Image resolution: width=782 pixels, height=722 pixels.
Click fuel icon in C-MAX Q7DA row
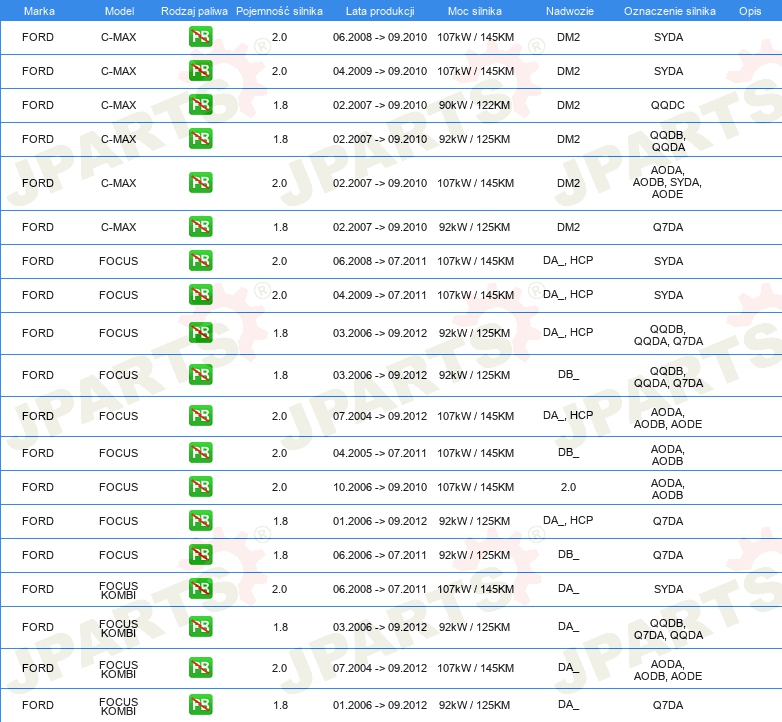[200, 226]
